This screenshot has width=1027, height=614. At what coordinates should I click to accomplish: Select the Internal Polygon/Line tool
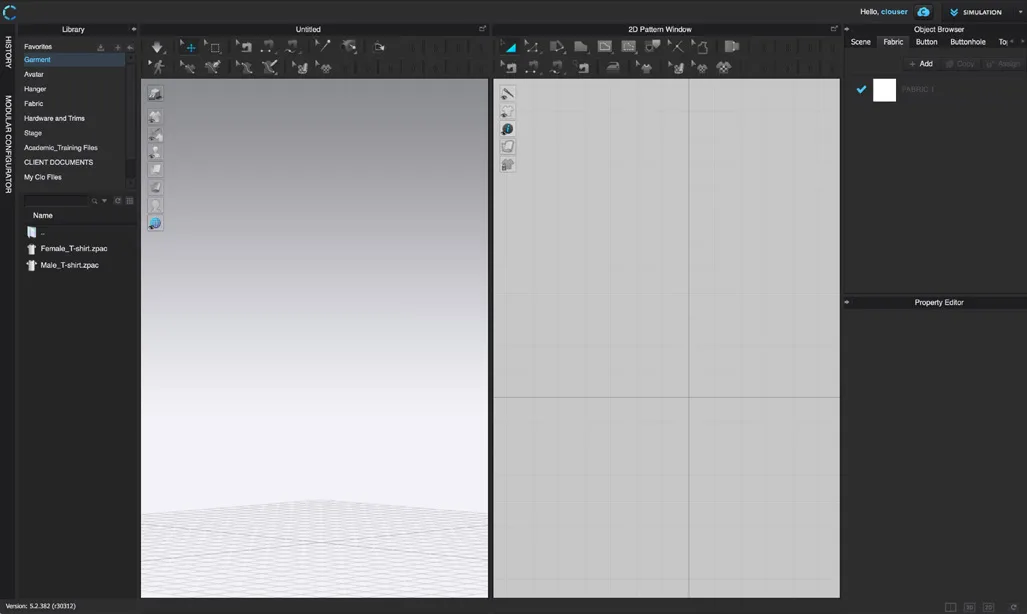click(605, 47)
